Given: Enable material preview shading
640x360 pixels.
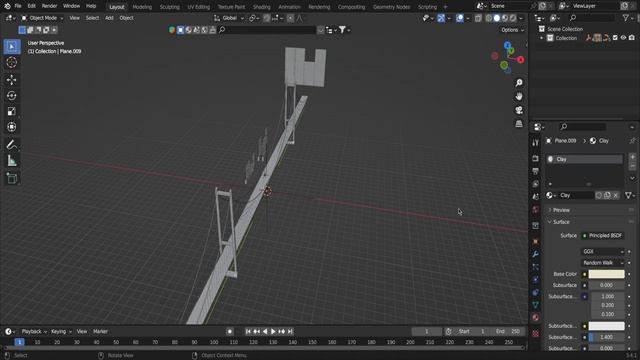Looking at the screenshot, I should click(x=505, y=18).
